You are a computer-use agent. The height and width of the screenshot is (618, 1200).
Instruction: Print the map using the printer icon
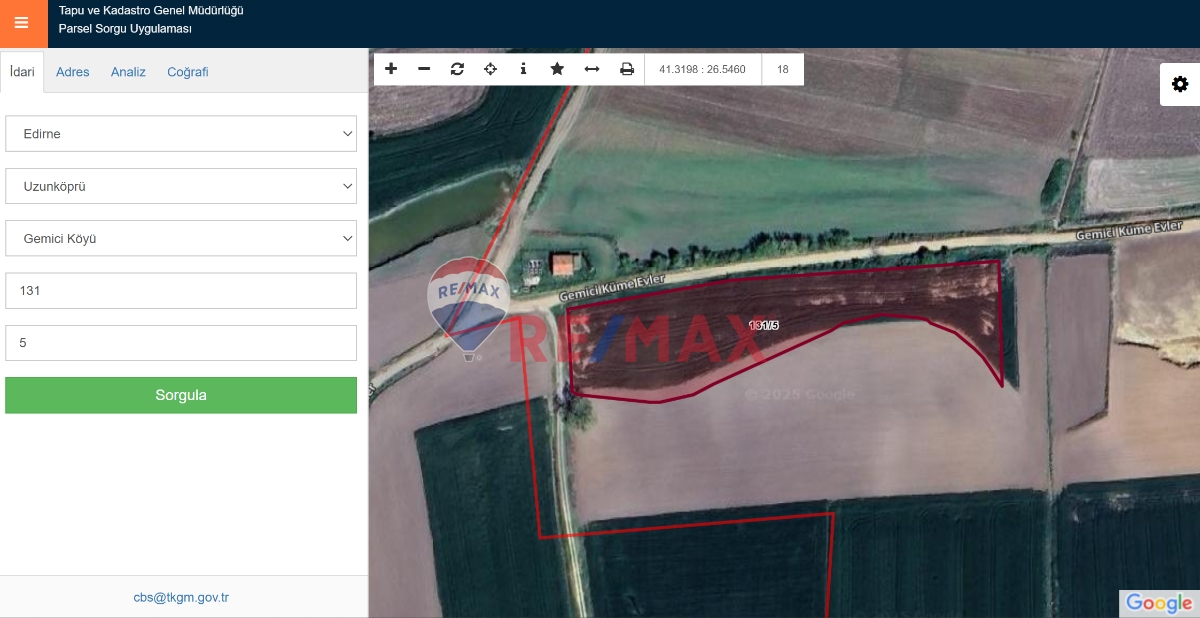click(627, 69)
